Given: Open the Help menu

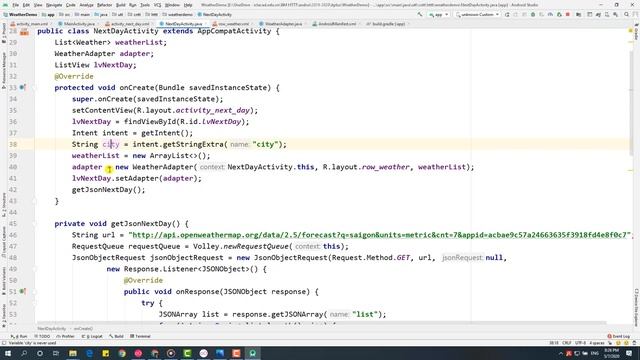Looking at the screenshot, I should (188, 5).
